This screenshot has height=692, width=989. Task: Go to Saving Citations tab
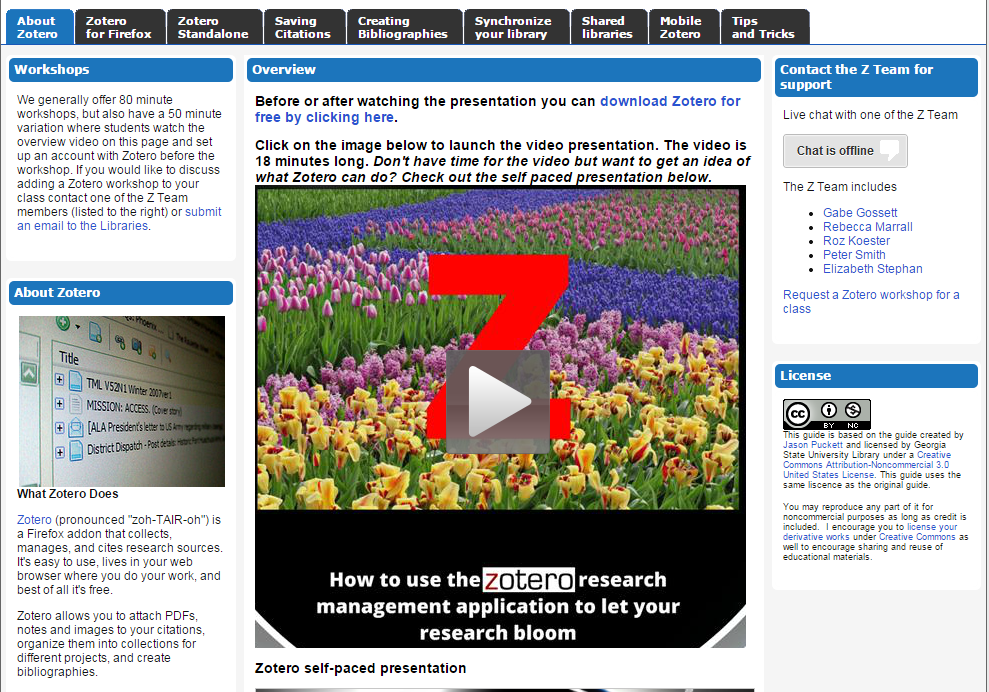[x=304, y=27]
